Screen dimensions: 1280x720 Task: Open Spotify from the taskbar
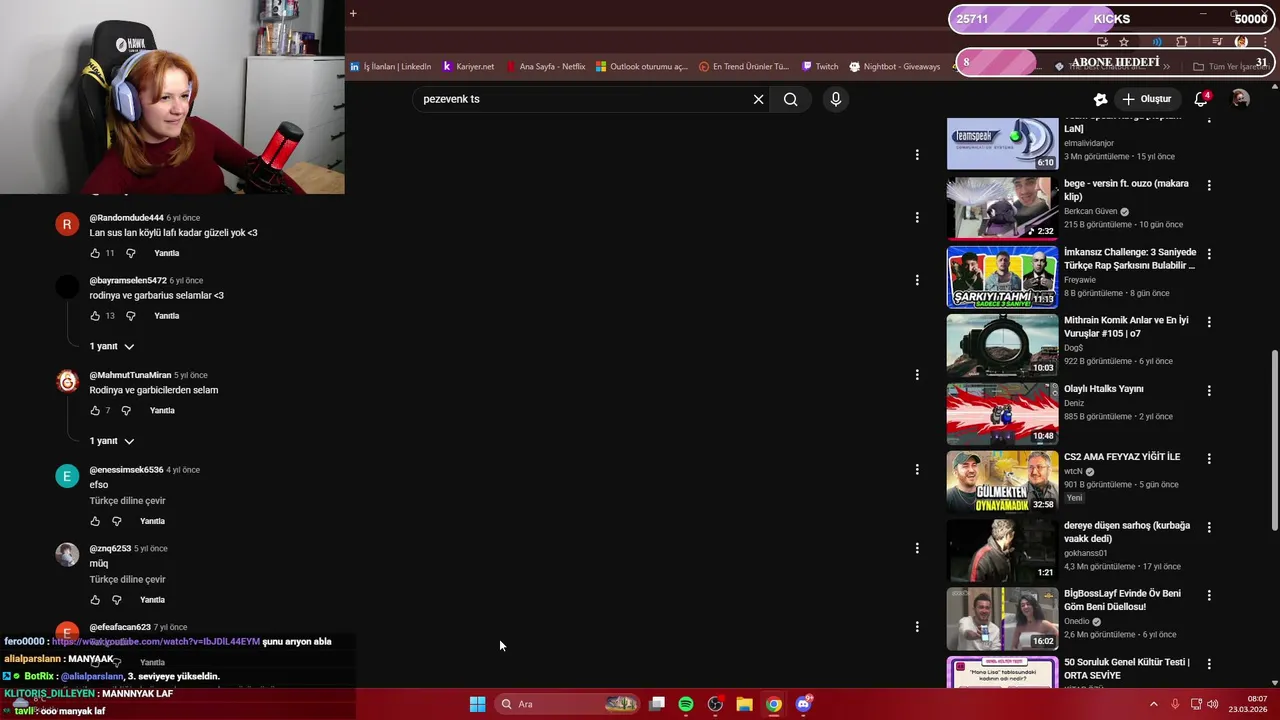686,704
